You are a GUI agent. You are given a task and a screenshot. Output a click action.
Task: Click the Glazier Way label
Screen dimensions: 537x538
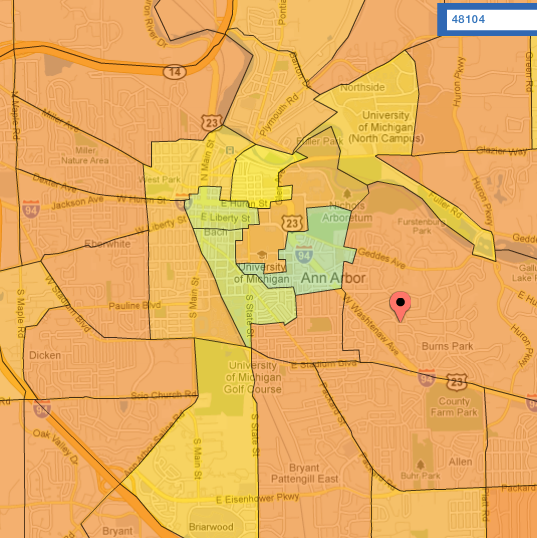point(501,151)
